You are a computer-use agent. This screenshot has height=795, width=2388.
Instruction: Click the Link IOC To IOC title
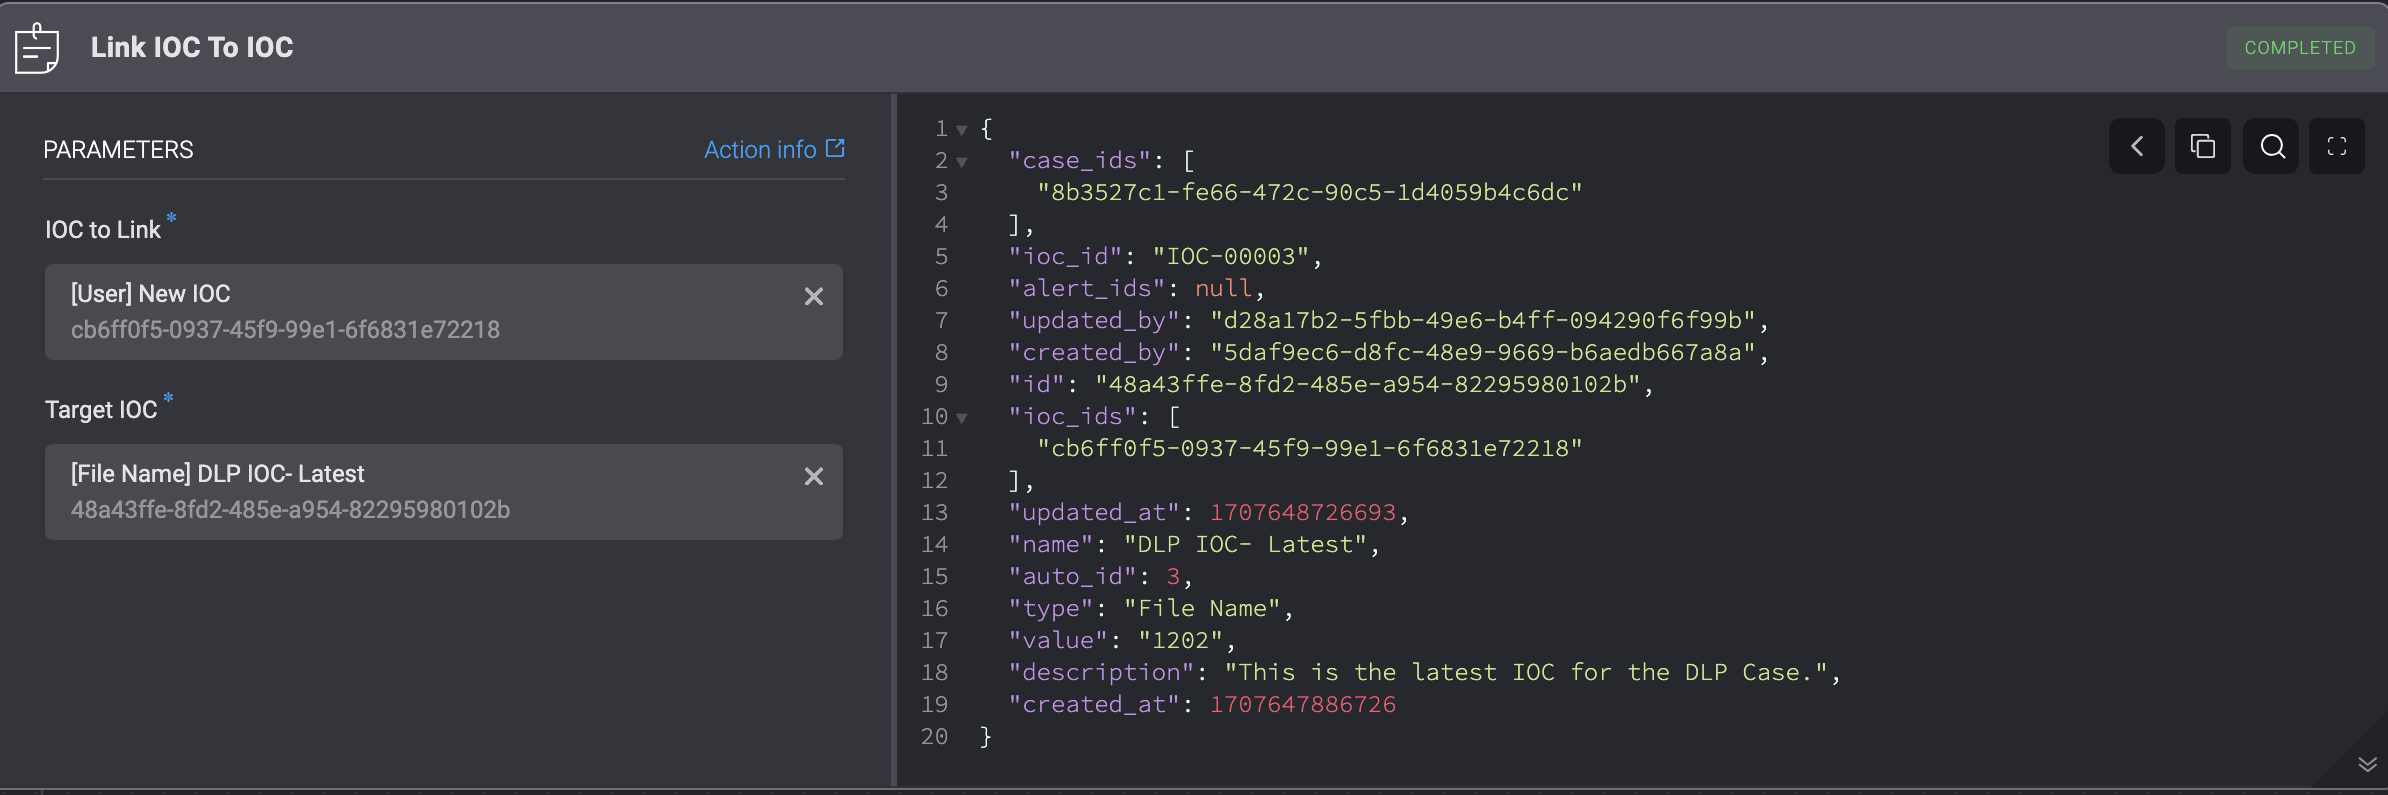point(192,47)
